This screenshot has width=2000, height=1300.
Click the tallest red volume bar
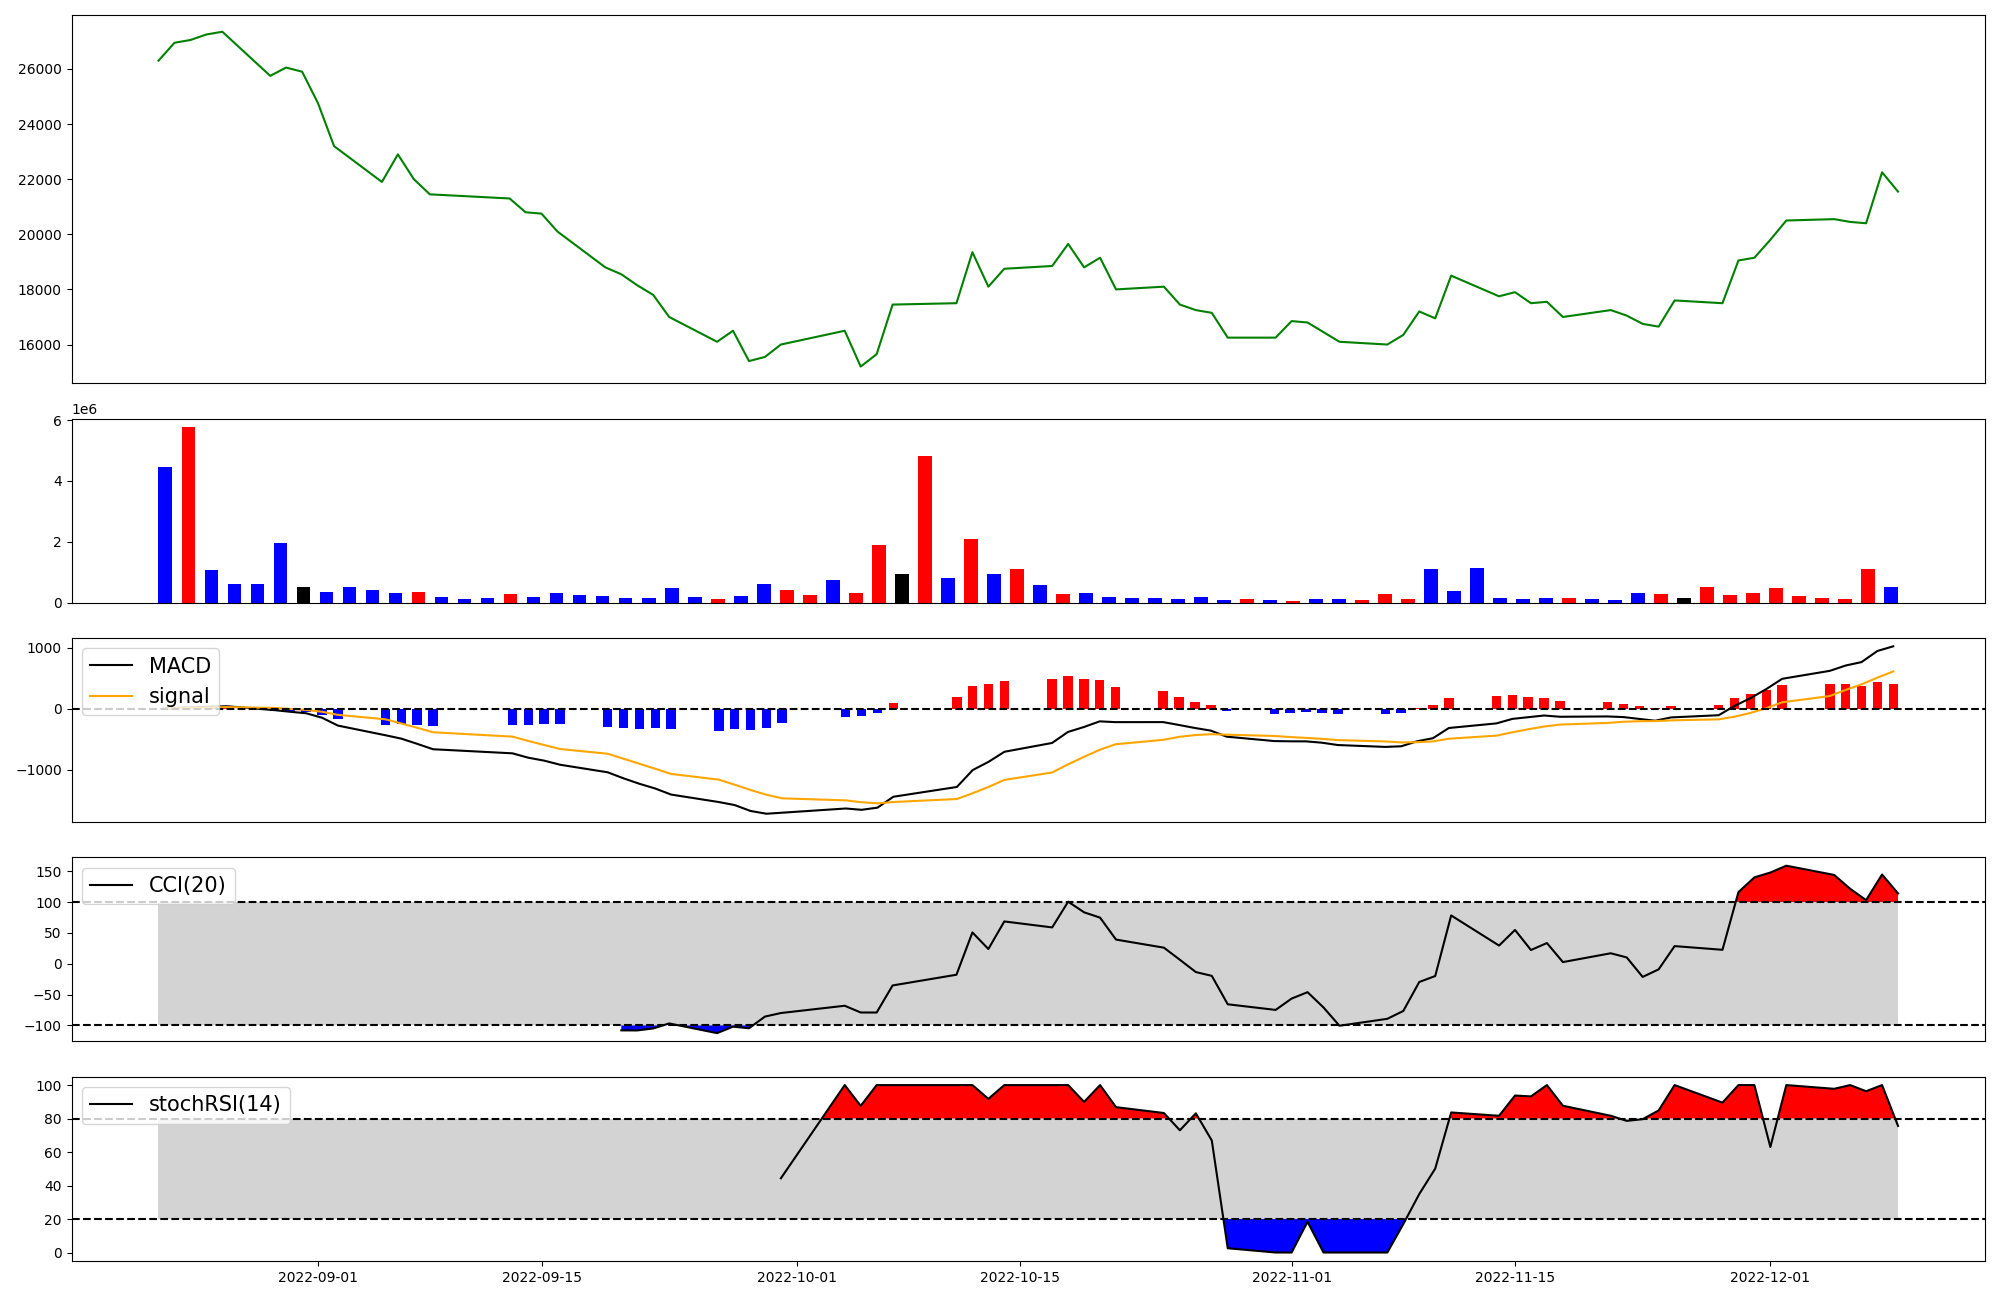(x=188, y=515)
